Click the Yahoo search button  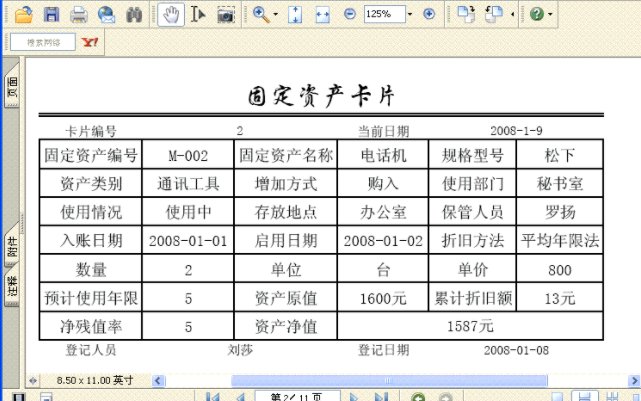[90, 42]
